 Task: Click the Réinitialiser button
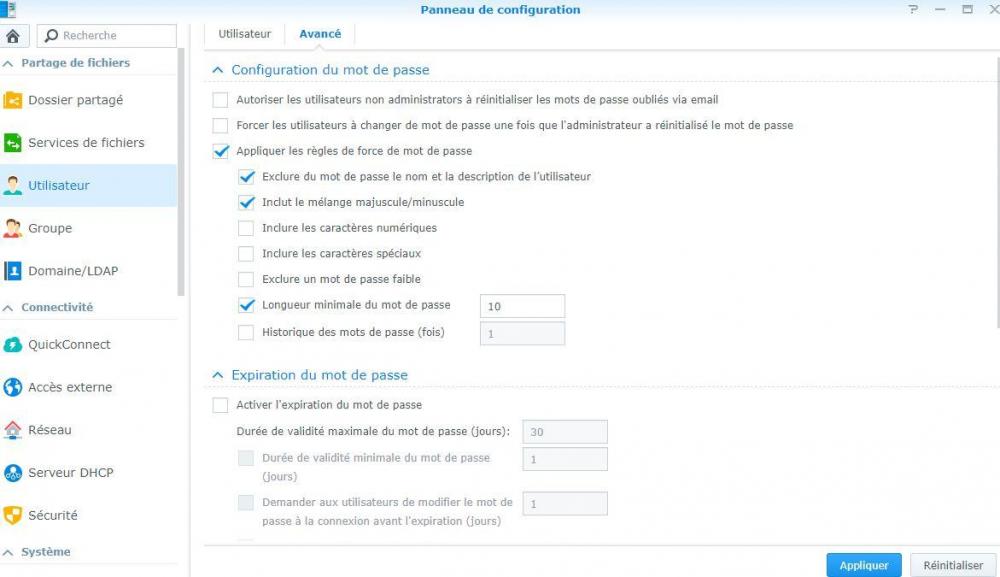click(953, 565)
